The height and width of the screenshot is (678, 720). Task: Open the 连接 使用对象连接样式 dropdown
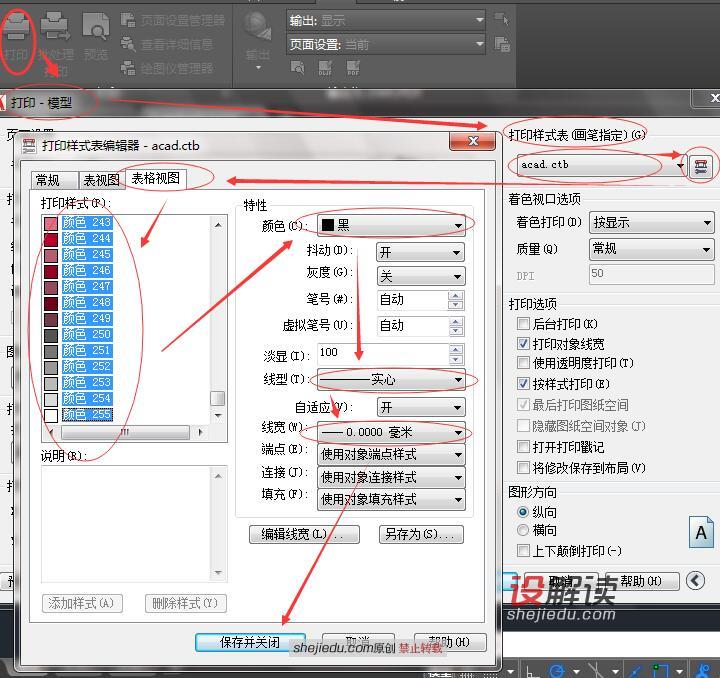click(391, 477)
